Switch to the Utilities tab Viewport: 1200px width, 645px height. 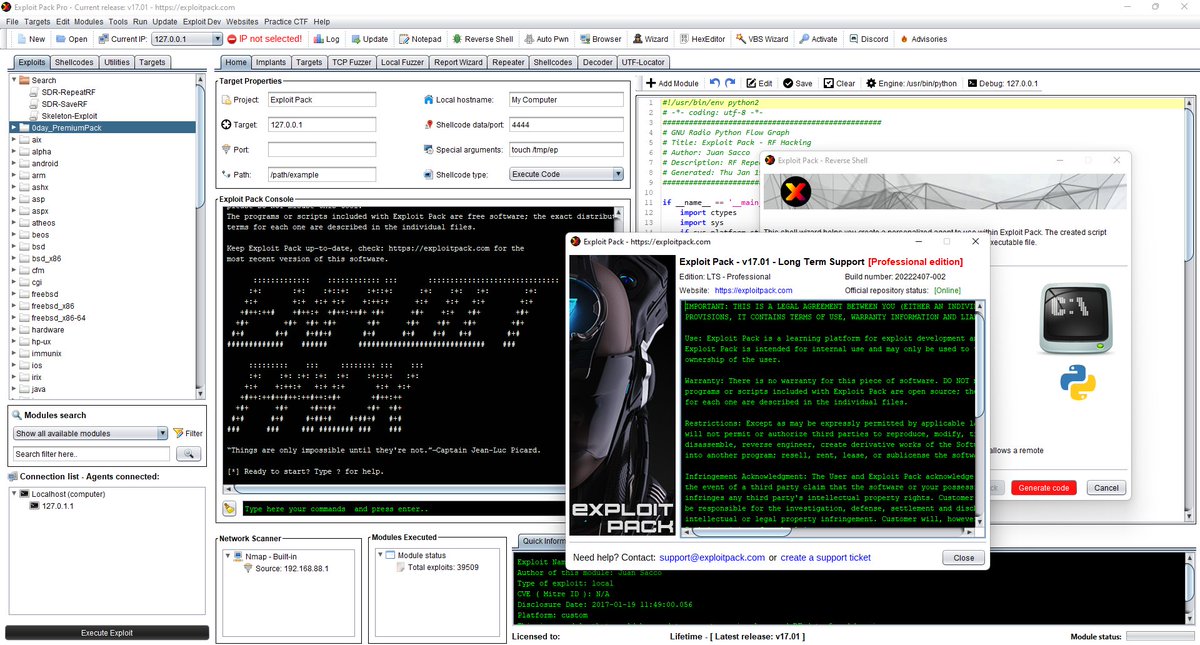pyautogui.click(x=117, y=62)
